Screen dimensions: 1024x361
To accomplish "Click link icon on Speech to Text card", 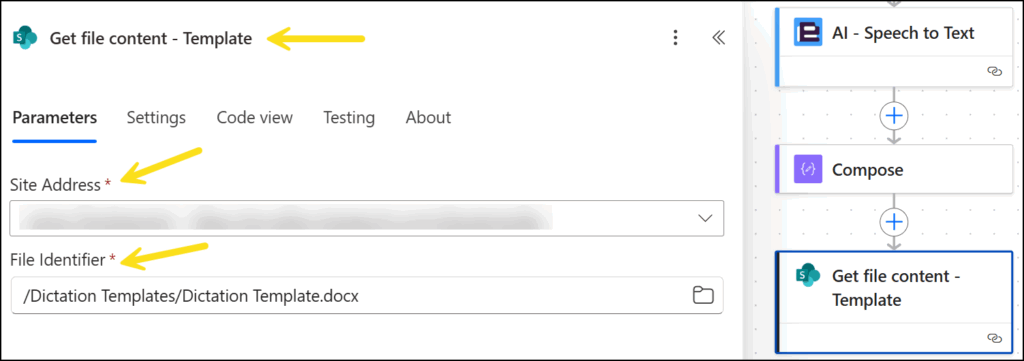I will click(x=994, y=72).
